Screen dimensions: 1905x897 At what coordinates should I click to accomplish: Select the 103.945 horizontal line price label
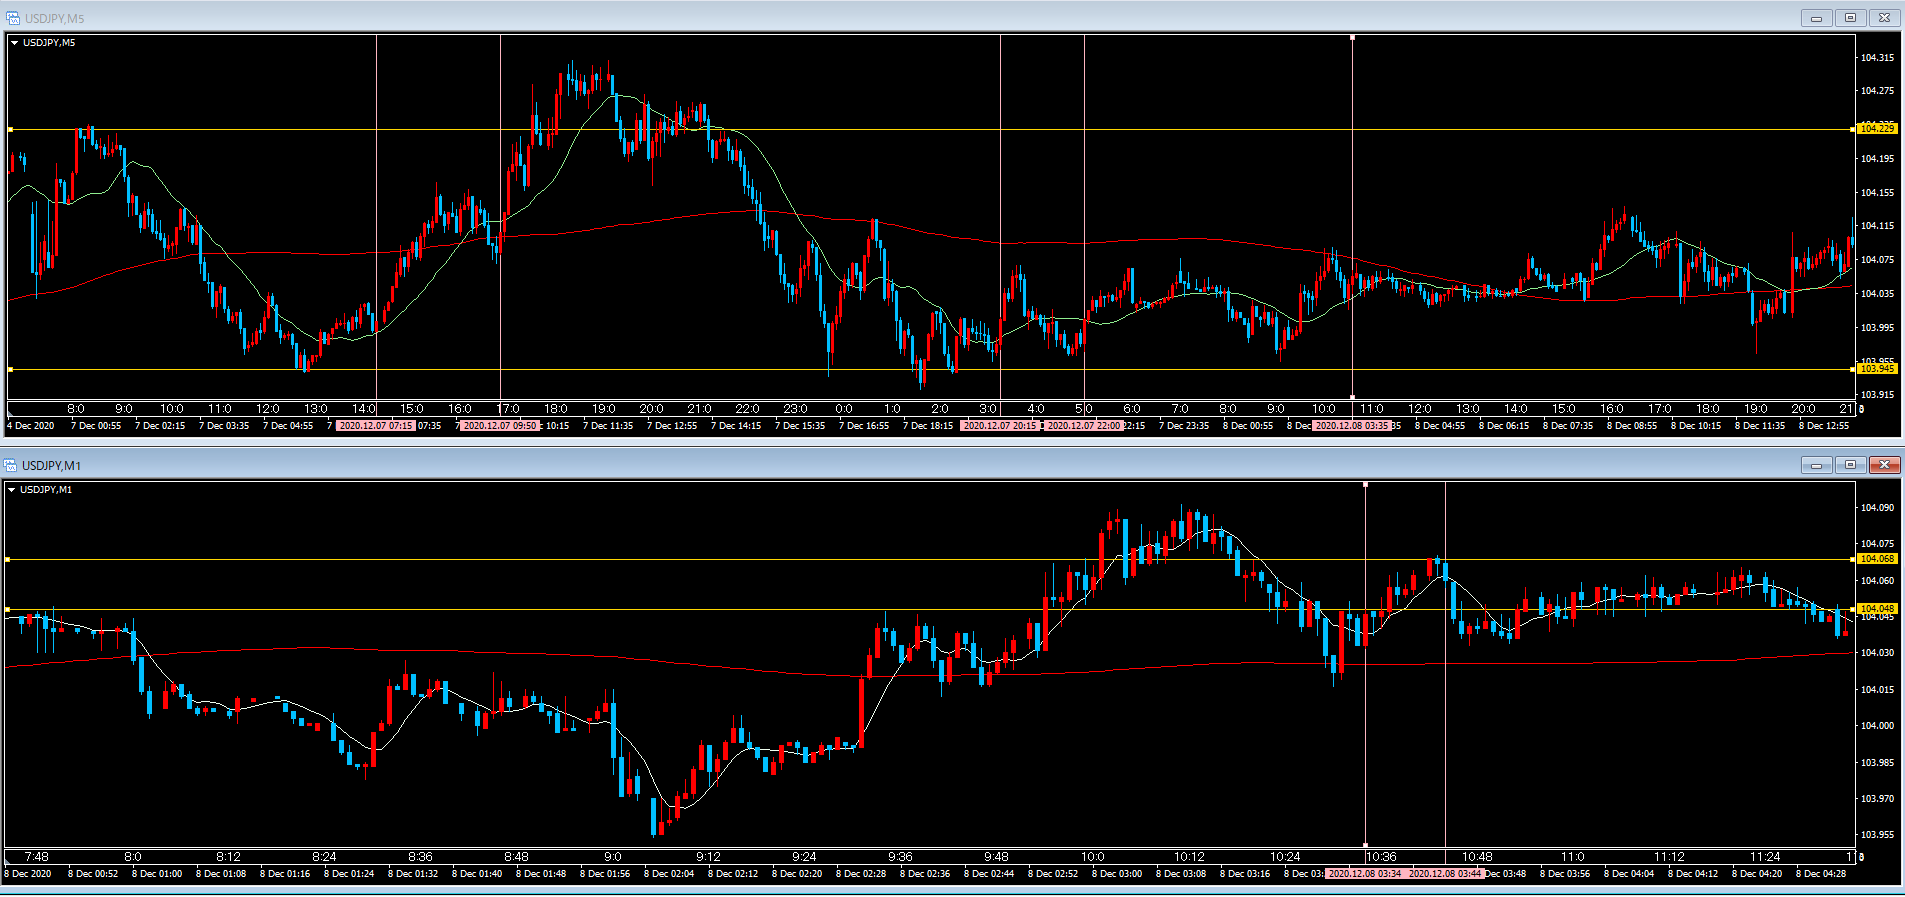(1876, 369)
